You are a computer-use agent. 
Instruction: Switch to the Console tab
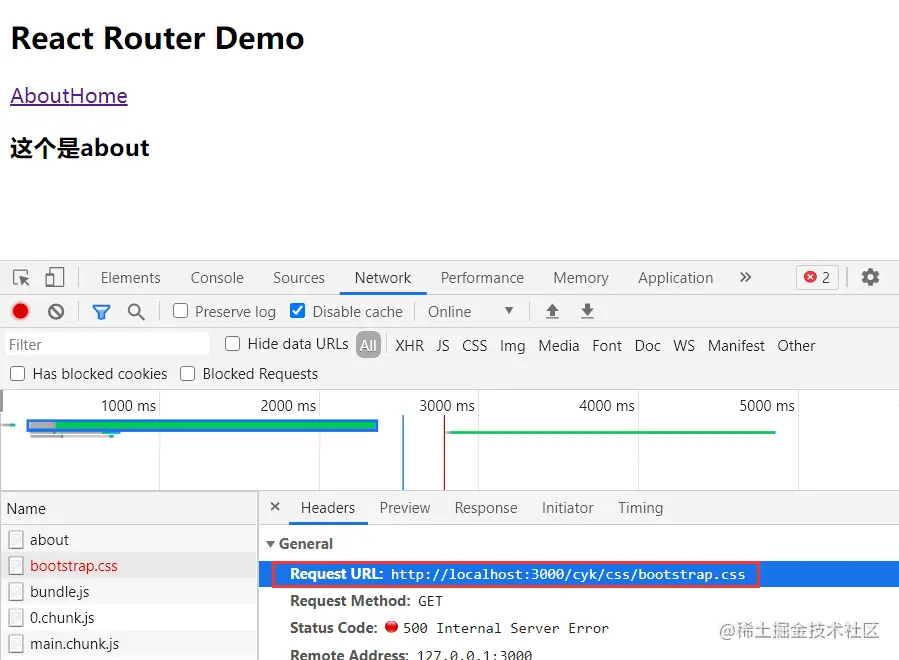(217, 278)
